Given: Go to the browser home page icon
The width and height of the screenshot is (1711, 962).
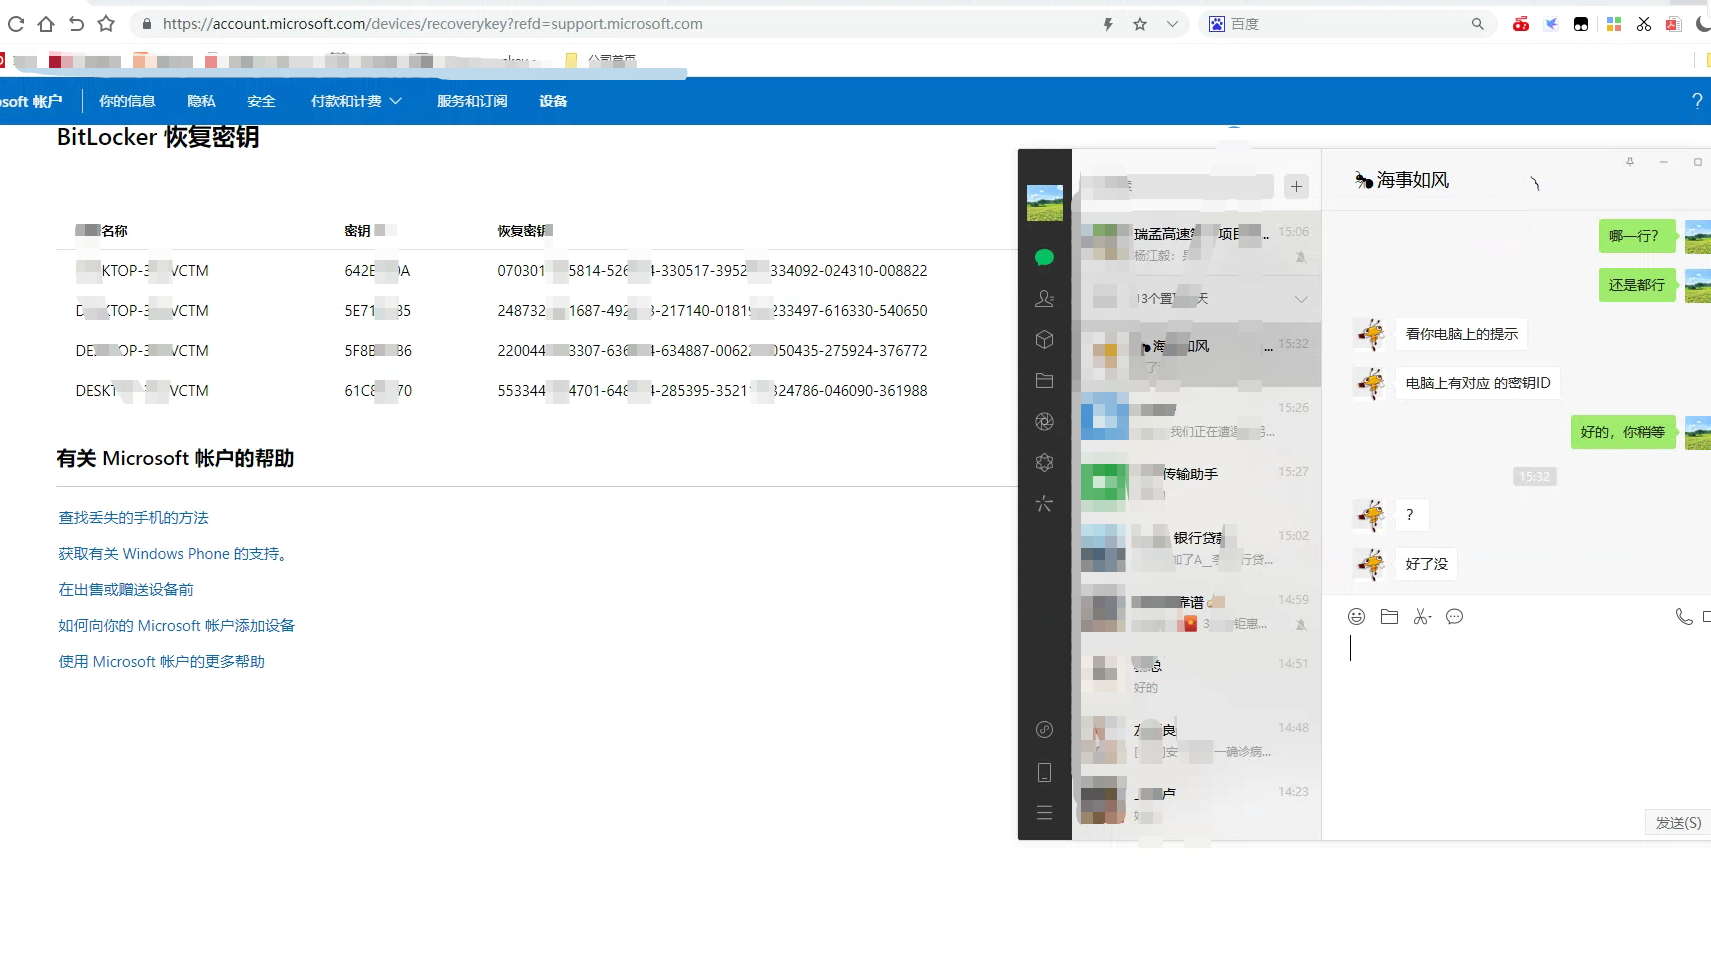Looking at the screenshot, I should pos(46,24).
